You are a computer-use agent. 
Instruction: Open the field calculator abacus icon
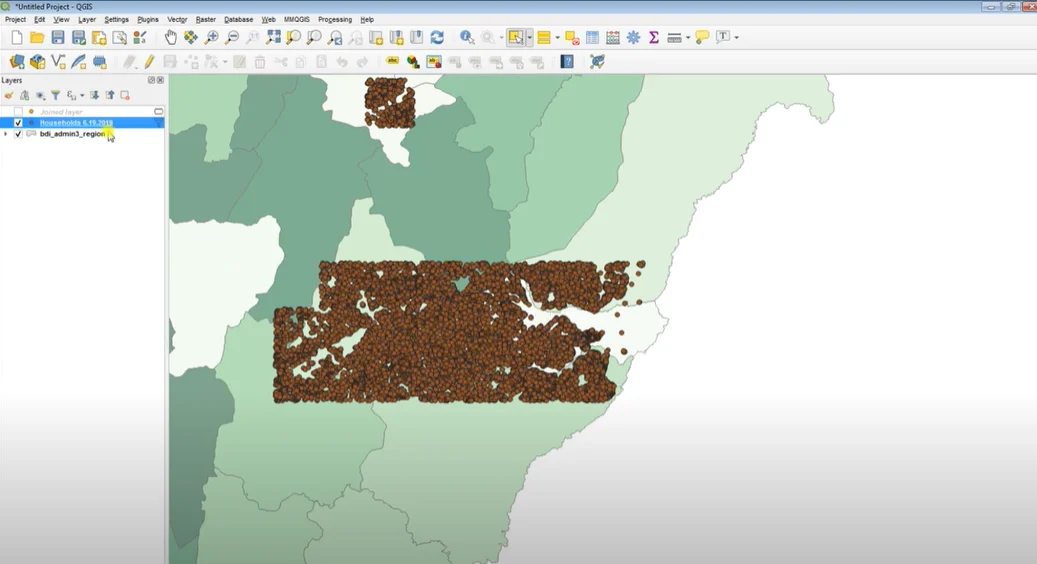[613, 38]
